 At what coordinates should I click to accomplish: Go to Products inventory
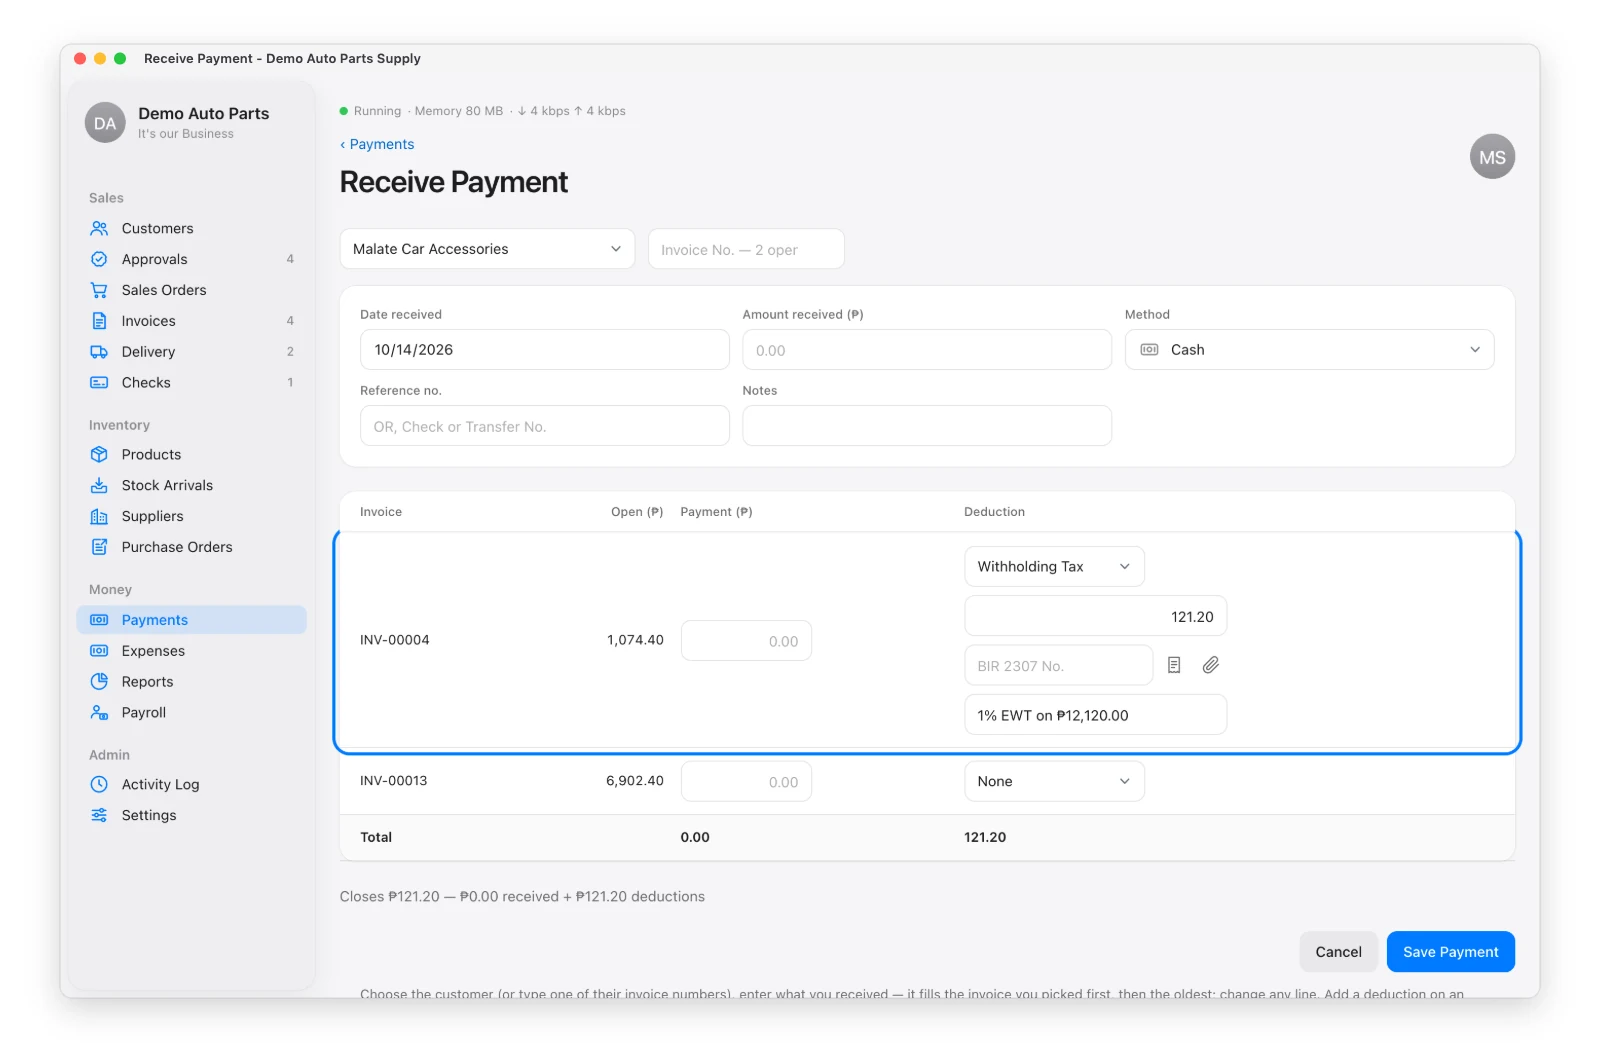[x=191, y=454]
